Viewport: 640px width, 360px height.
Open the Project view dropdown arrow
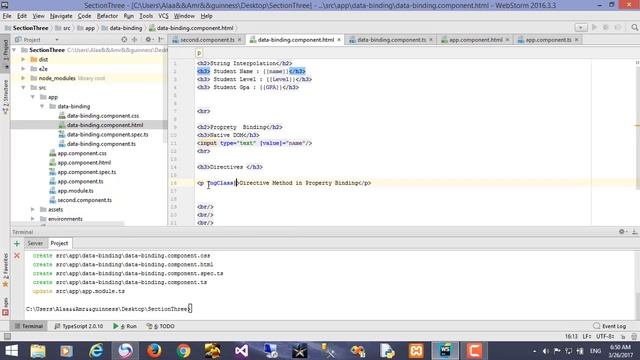[x=57, y=40]
